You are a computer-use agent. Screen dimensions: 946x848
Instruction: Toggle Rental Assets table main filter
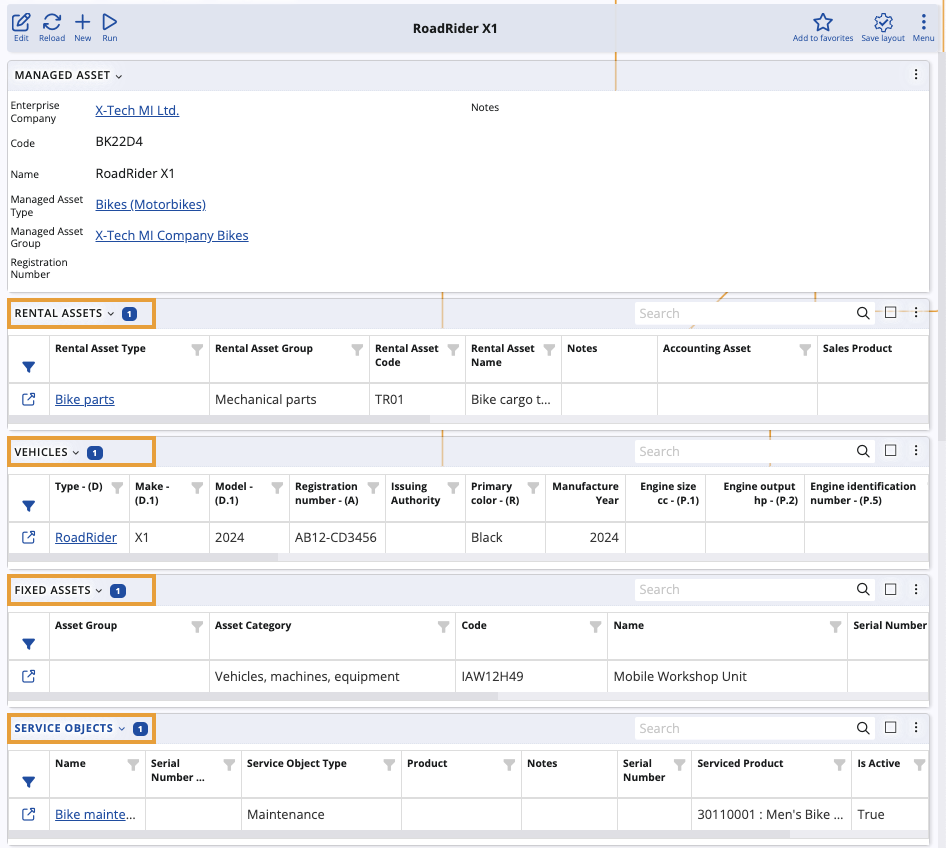coord(28,367)
